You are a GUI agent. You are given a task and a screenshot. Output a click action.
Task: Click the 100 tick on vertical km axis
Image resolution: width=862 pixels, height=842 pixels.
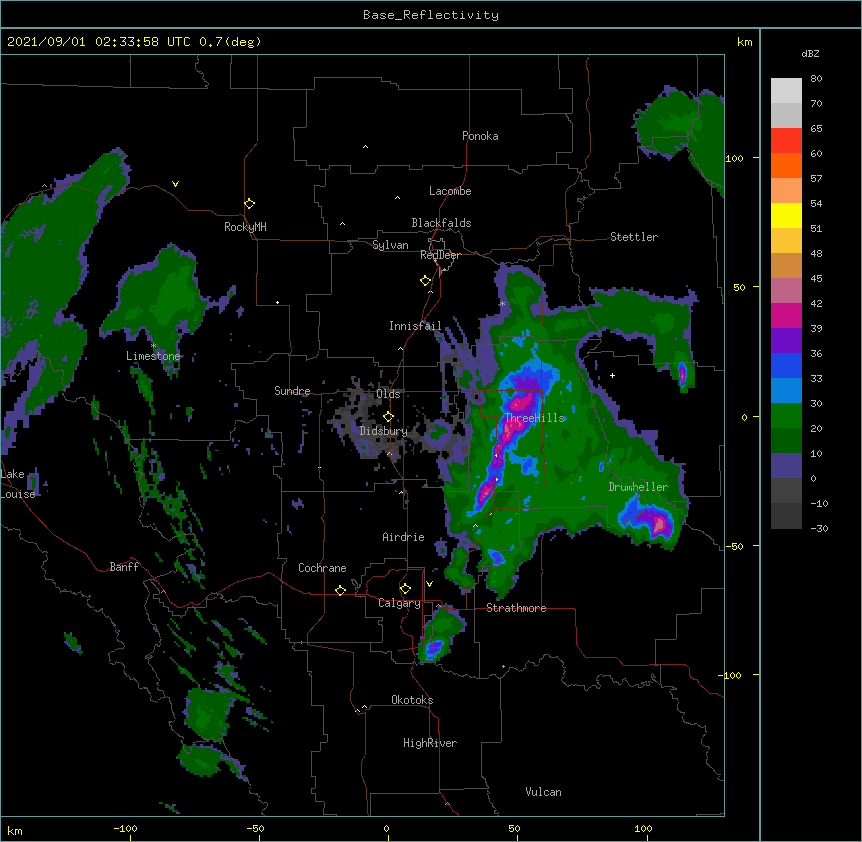[x=734, y=158]
